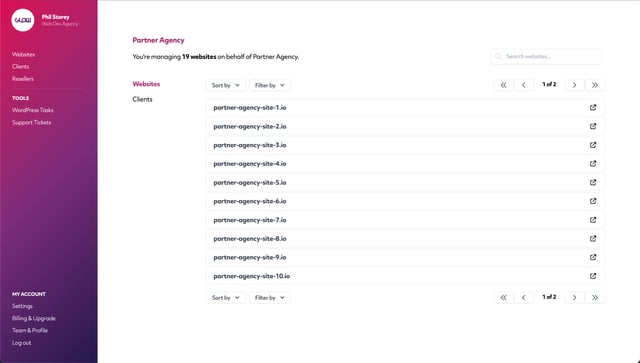
Task: Click the search magnifier icon
Action: 498,56
